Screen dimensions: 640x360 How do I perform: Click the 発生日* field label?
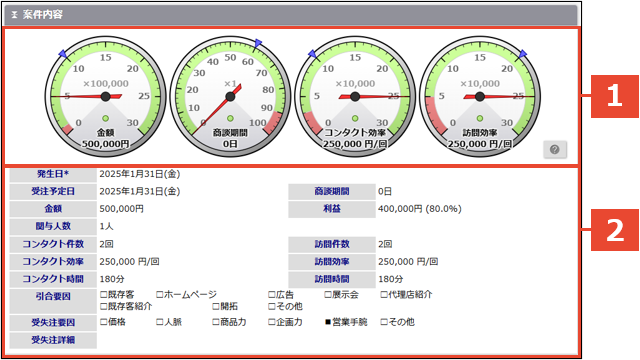53,174
